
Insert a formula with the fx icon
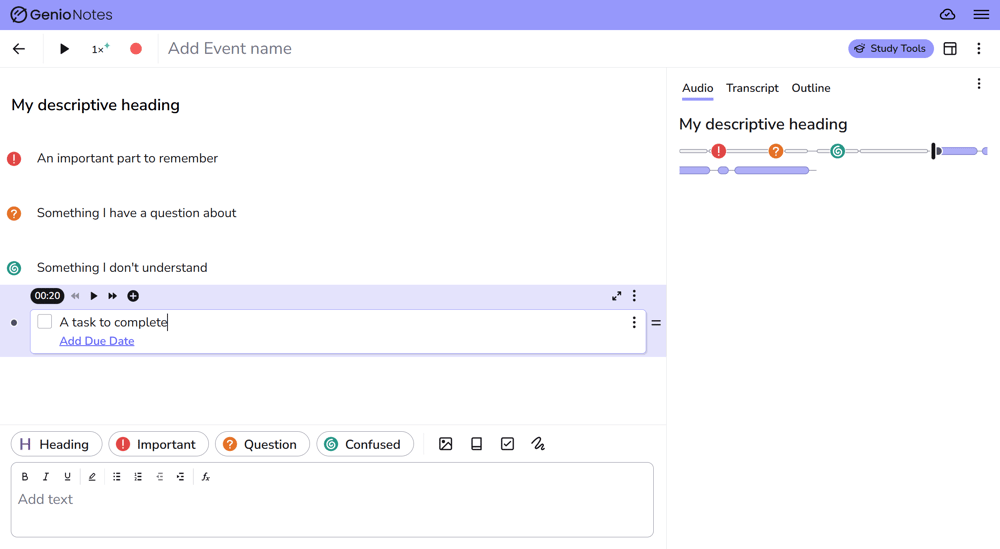point(205,477)
